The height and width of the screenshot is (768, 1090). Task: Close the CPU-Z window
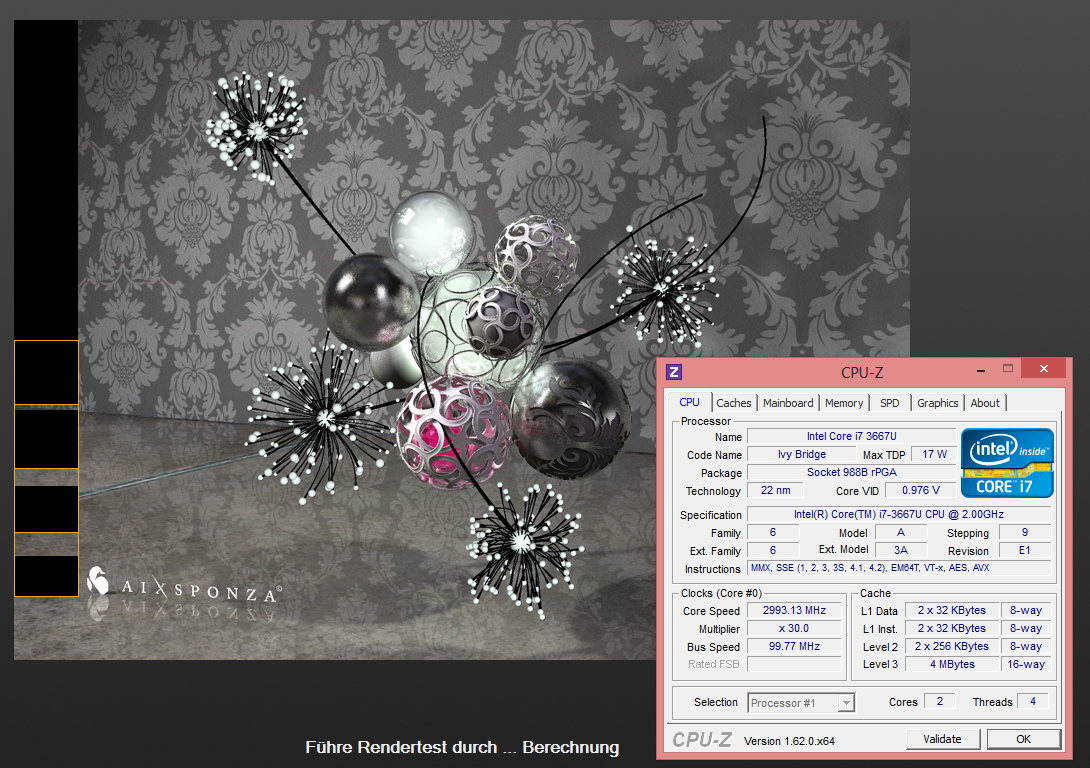[1045, 370]
